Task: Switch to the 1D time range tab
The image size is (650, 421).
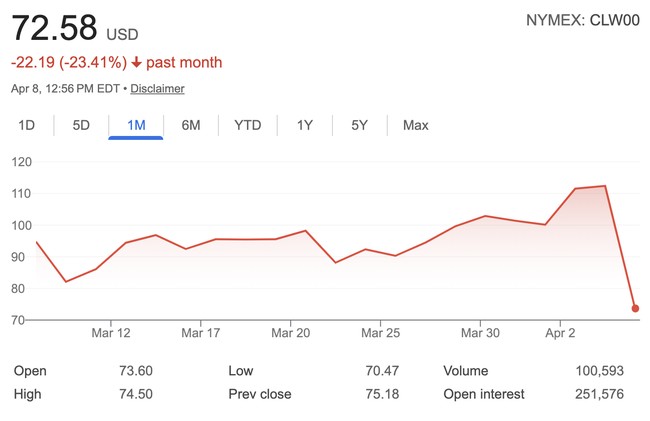Action: (x=27, y=125)
